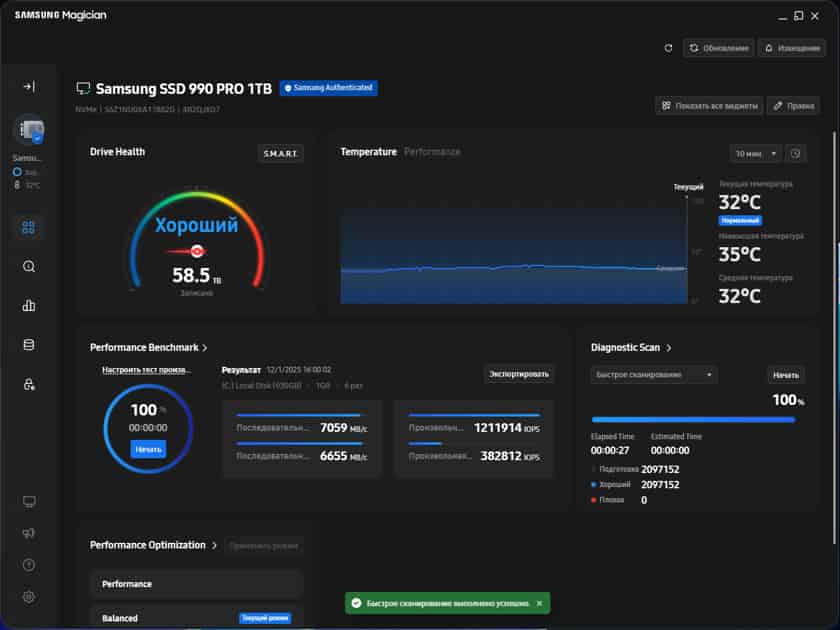Click the blue start button in benchmark circle
The width and height of the screenshot is (840, 630).
click(148, 449)
